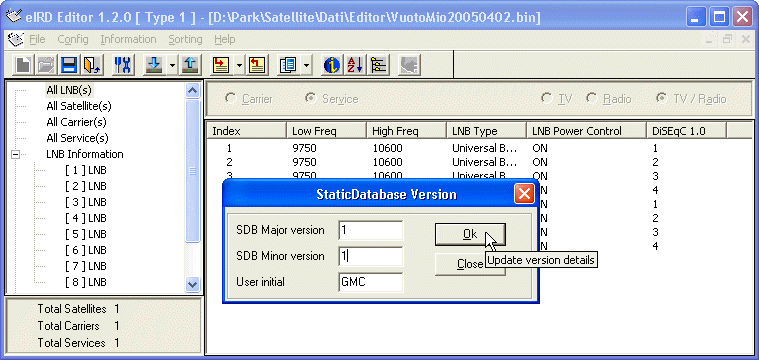Click the SDB Minor version field
759x360 pixels.
pos(371,256)
